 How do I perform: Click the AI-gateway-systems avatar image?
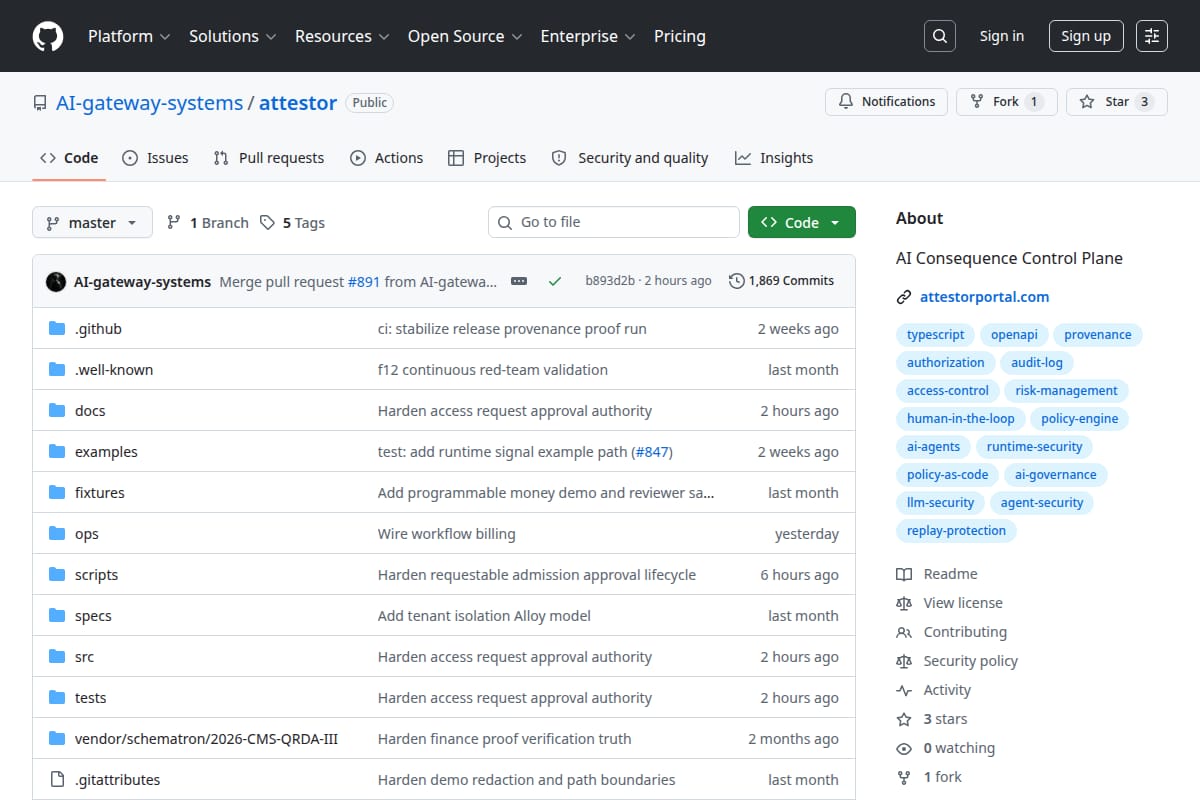56,281
